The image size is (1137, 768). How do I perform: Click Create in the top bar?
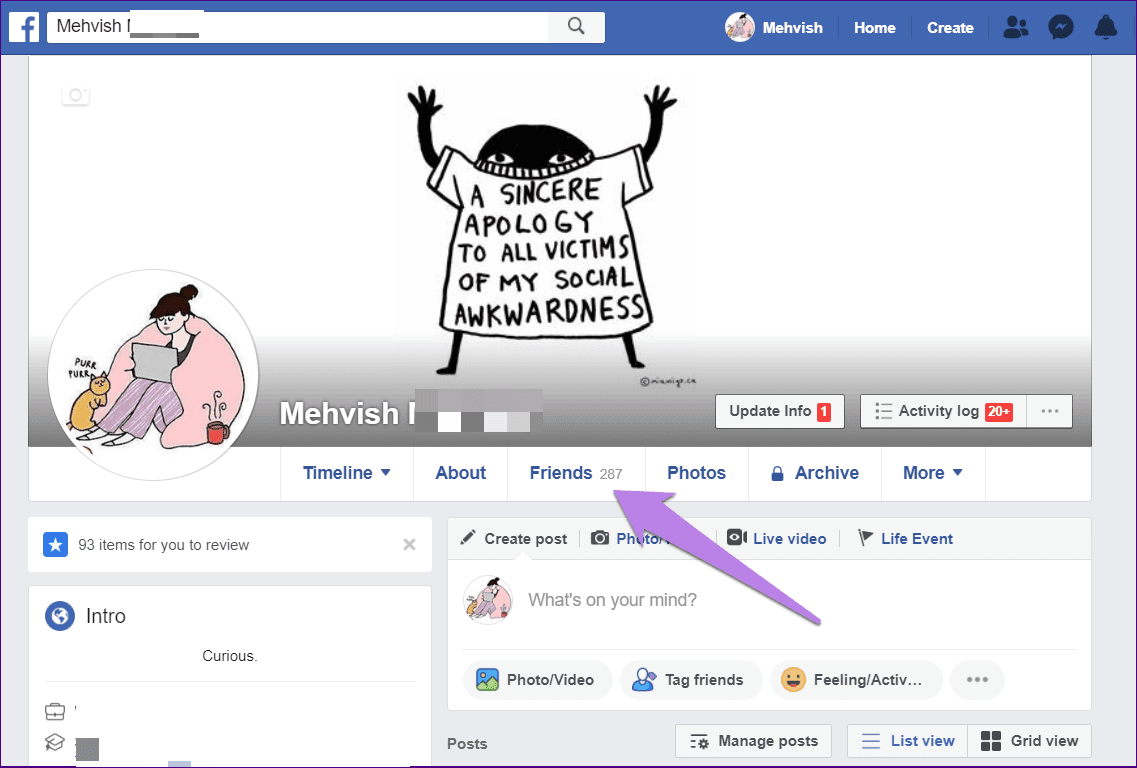[x=950, y=28]
